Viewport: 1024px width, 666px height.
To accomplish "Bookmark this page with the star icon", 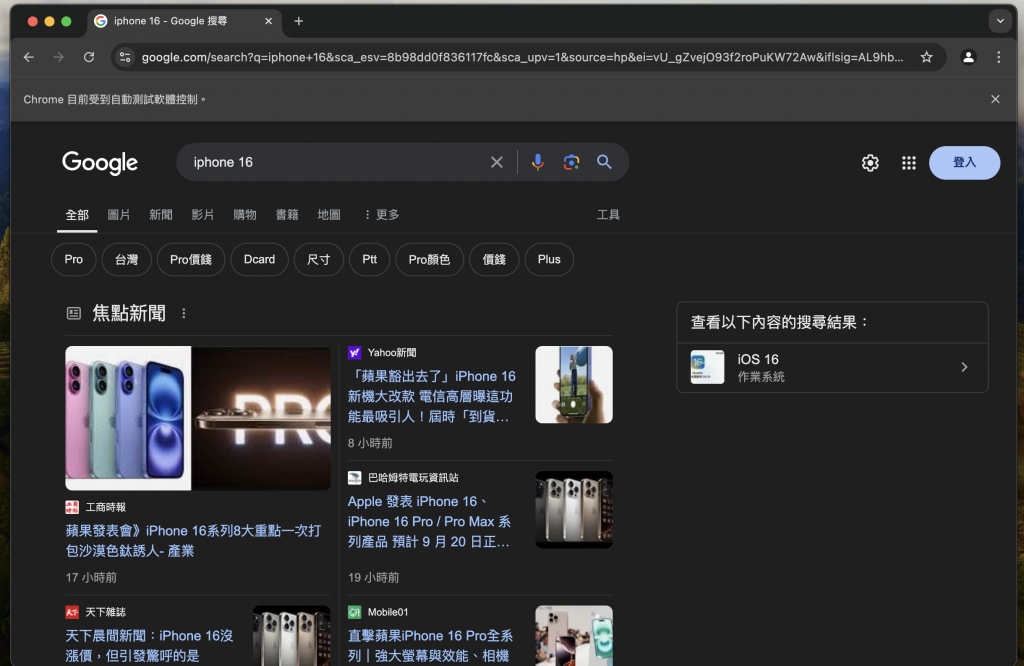I will (926, 57).
